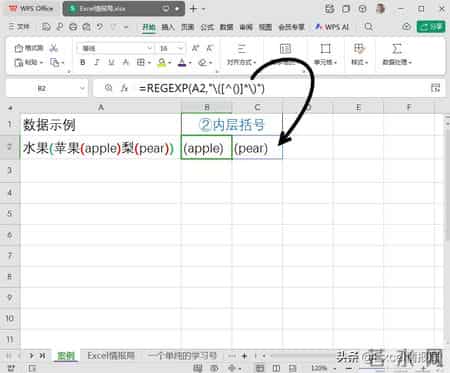
Task: Select cell C2 containing (pear)
Action: [x=257, y=148]
